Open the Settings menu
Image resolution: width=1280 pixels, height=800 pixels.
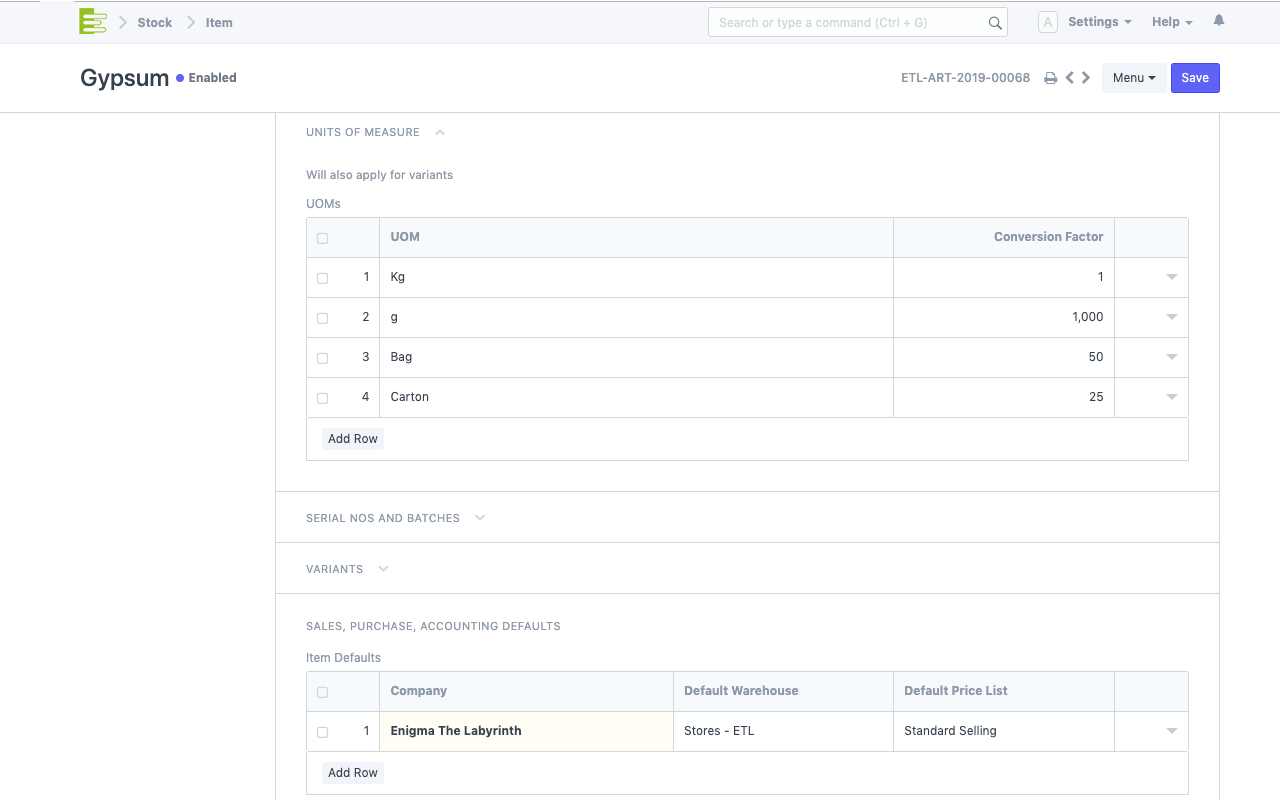click(1099, 22)
